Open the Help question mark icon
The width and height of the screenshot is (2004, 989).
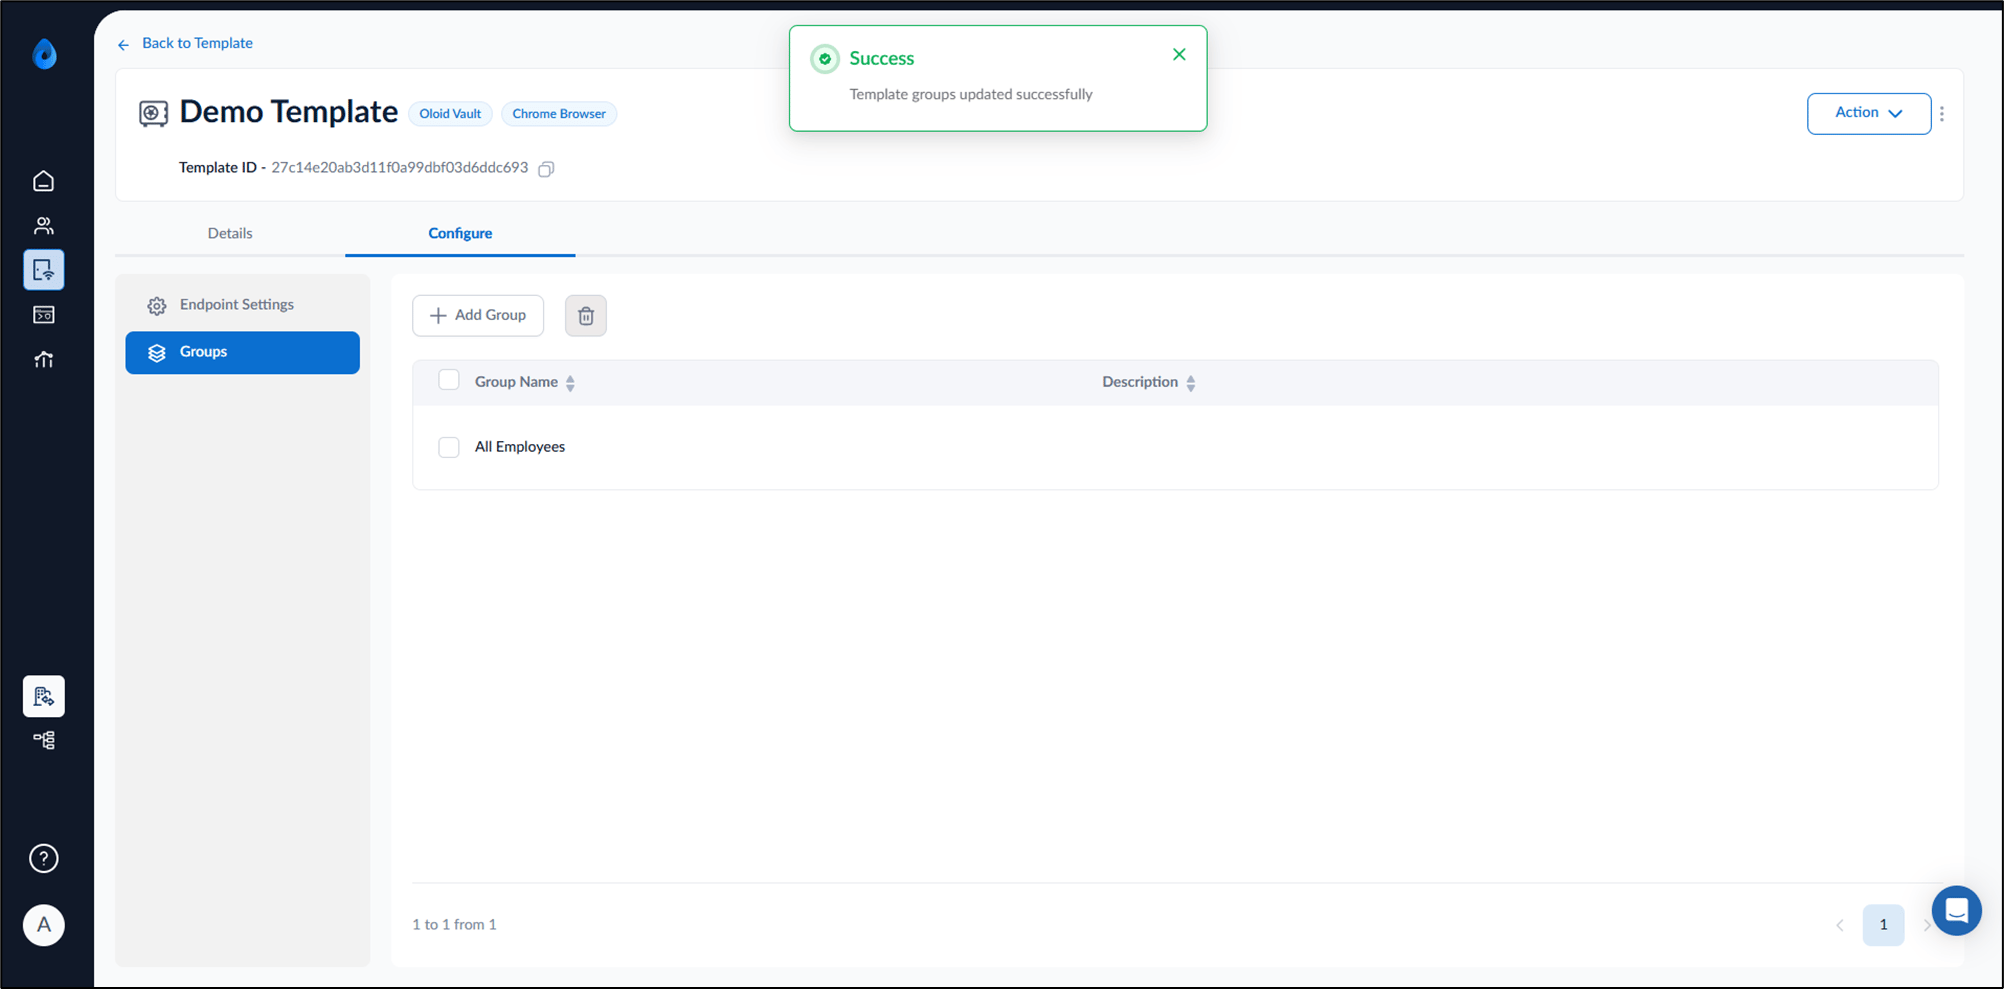pyautogui.click(x=44, y=858)
